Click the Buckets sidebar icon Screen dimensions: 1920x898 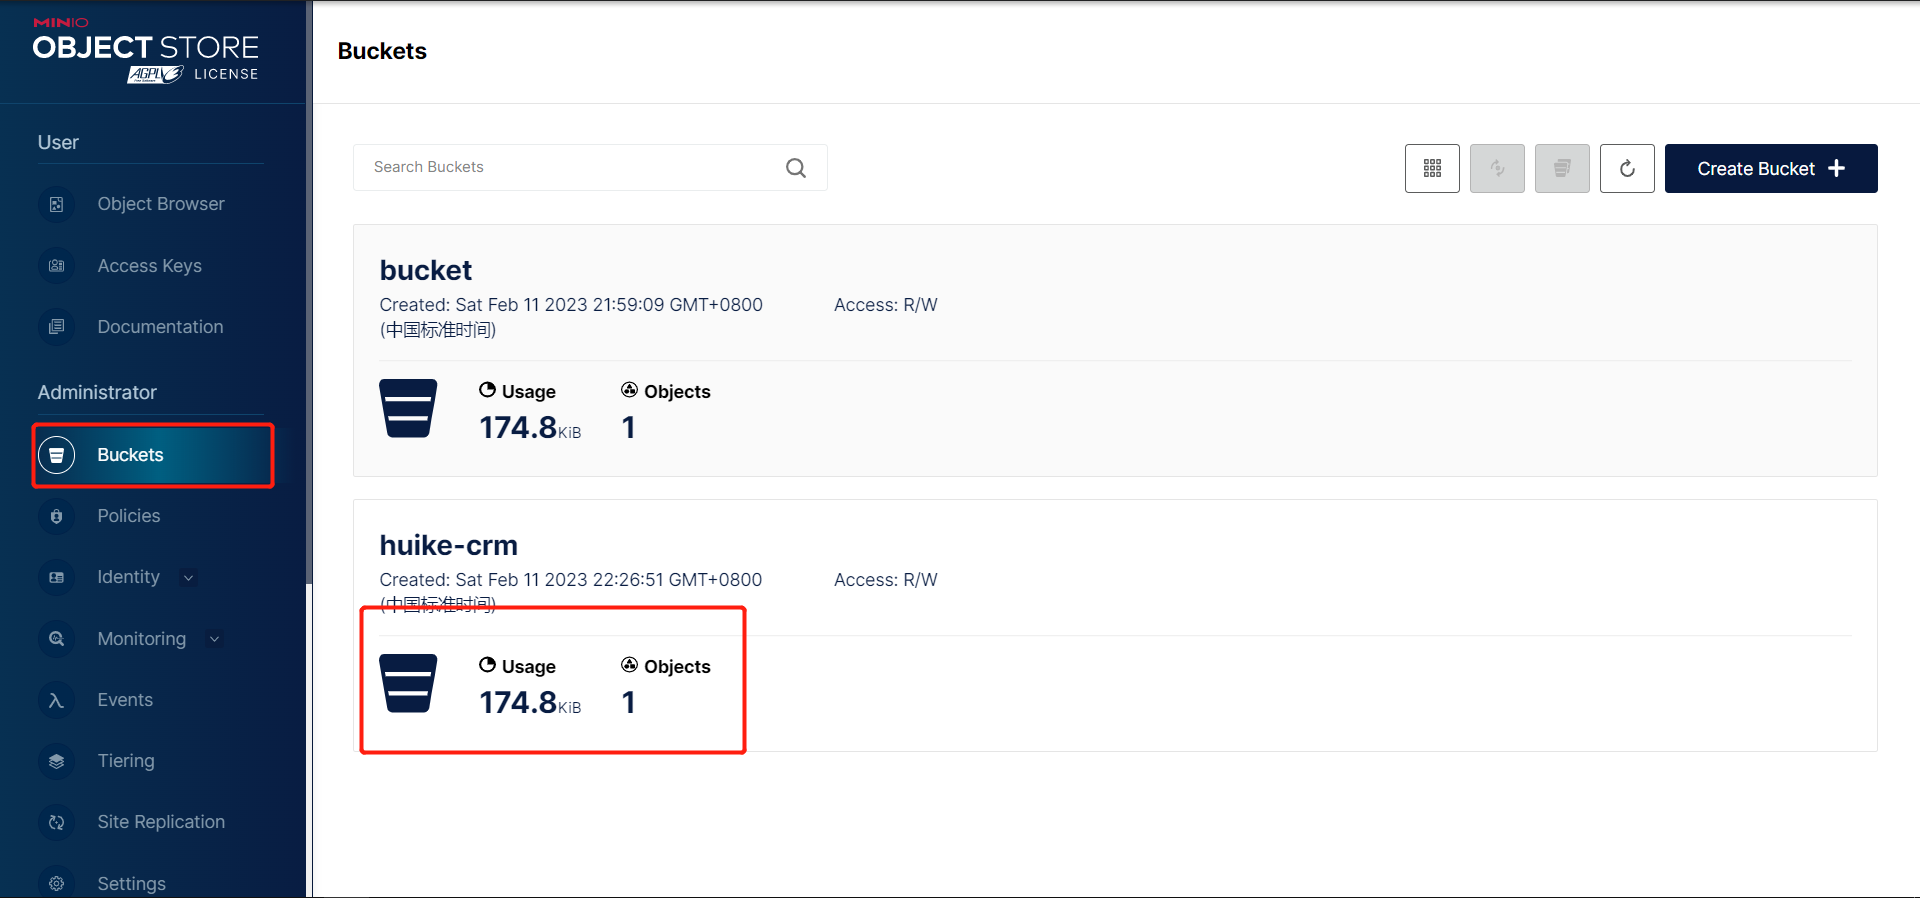click(57, 455)
